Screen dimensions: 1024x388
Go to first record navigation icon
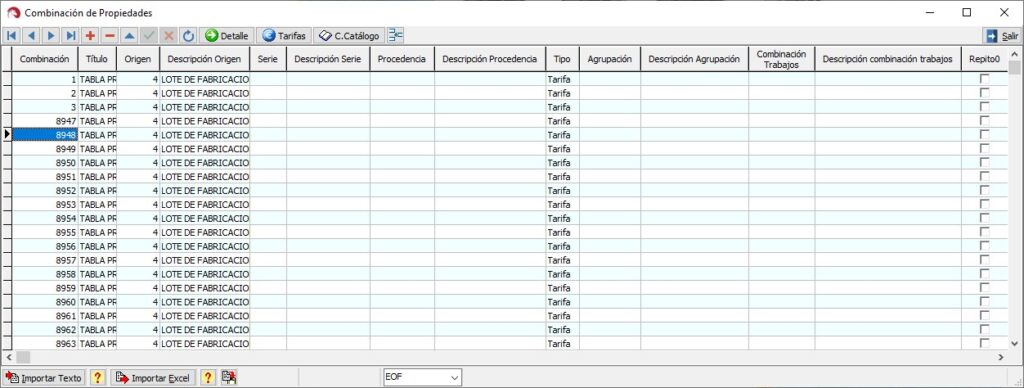(11, 36)
